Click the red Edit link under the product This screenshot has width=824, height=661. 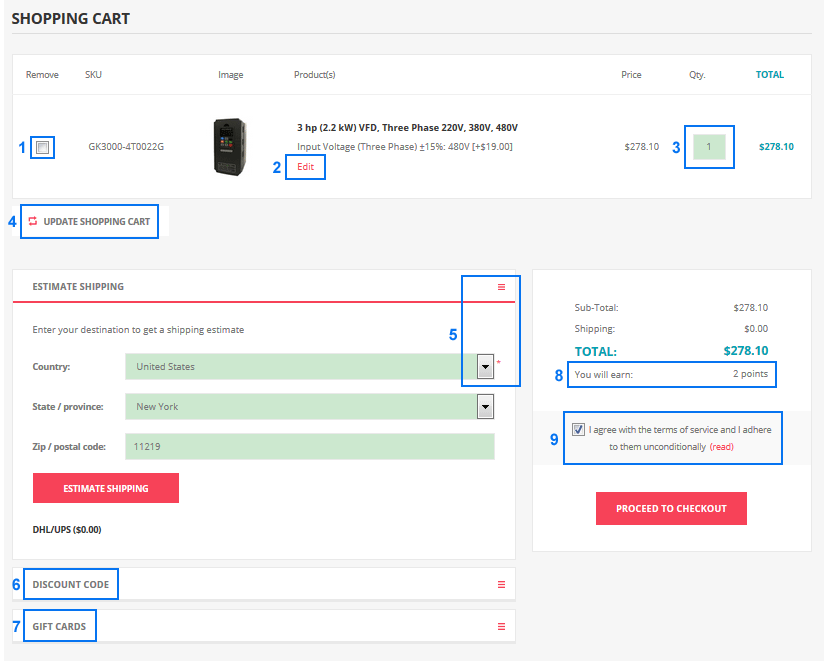tap(305, 167)
